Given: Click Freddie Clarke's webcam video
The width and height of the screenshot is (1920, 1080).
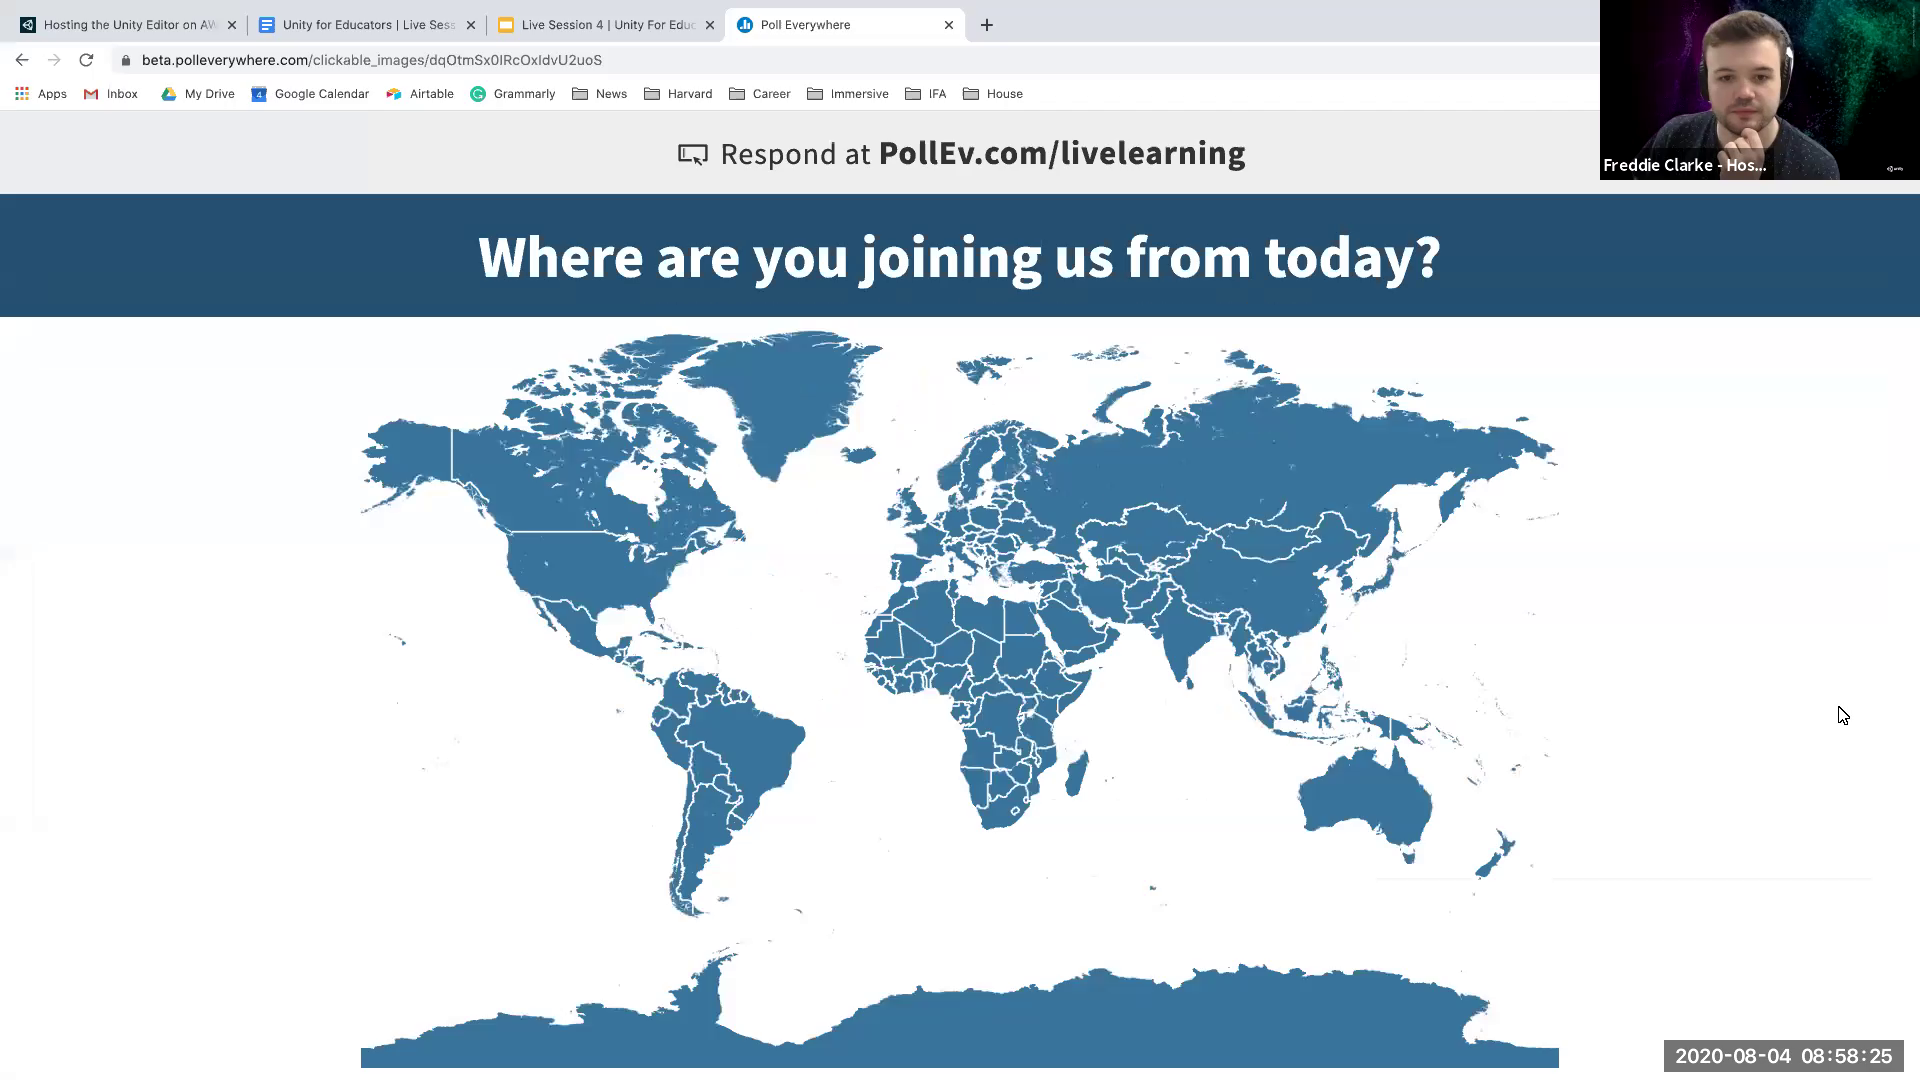Looking at the screenshot, I should (1758, 90).
